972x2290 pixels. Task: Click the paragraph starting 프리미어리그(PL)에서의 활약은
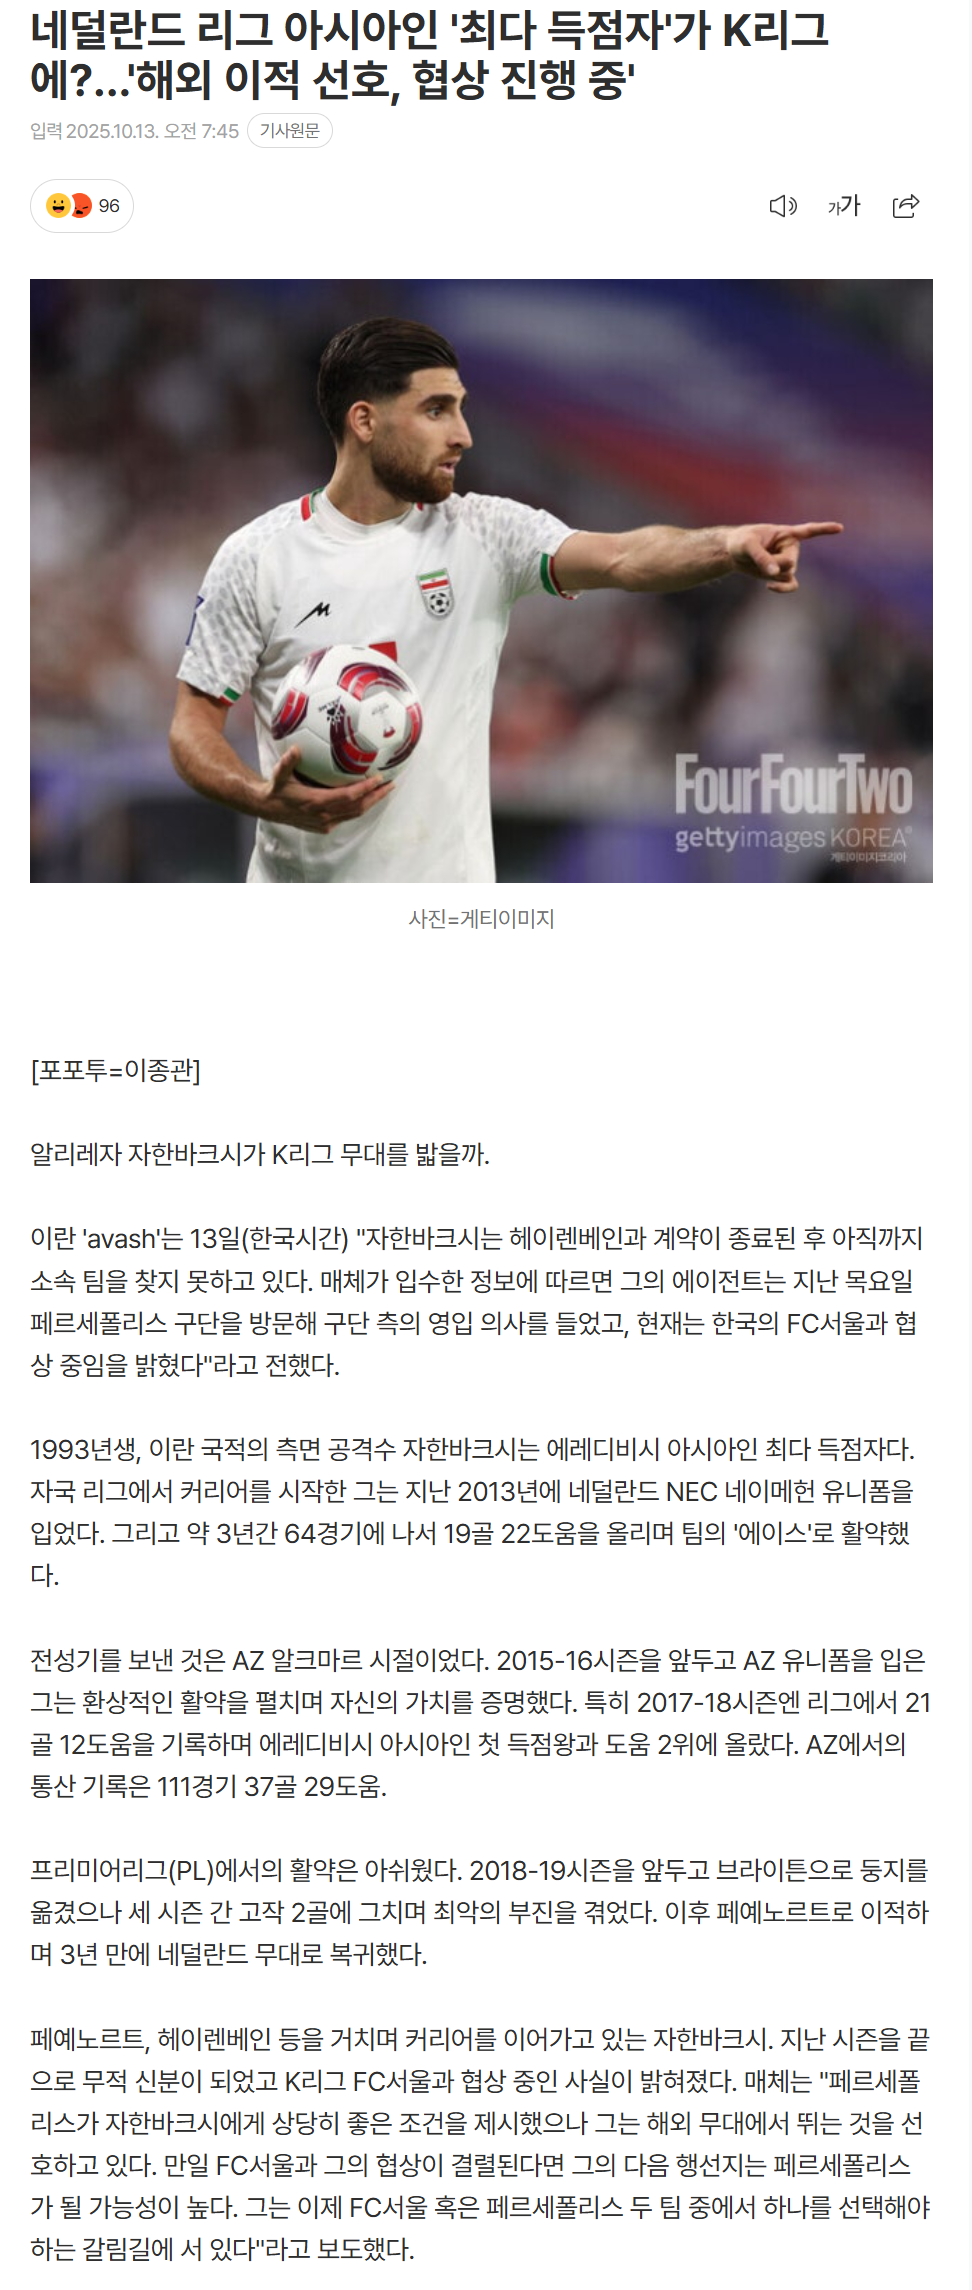pos(480,1912)
